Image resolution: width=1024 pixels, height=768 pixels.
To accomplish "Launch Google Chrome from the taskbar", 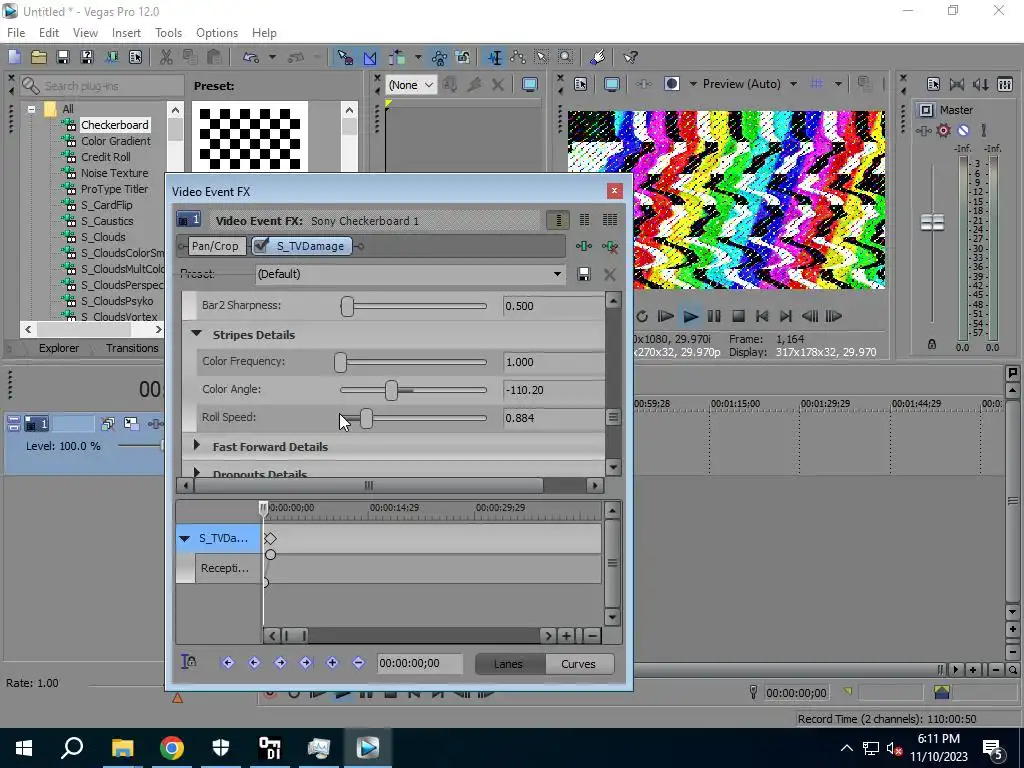I will pyautogui.click(x=172, y=748).
